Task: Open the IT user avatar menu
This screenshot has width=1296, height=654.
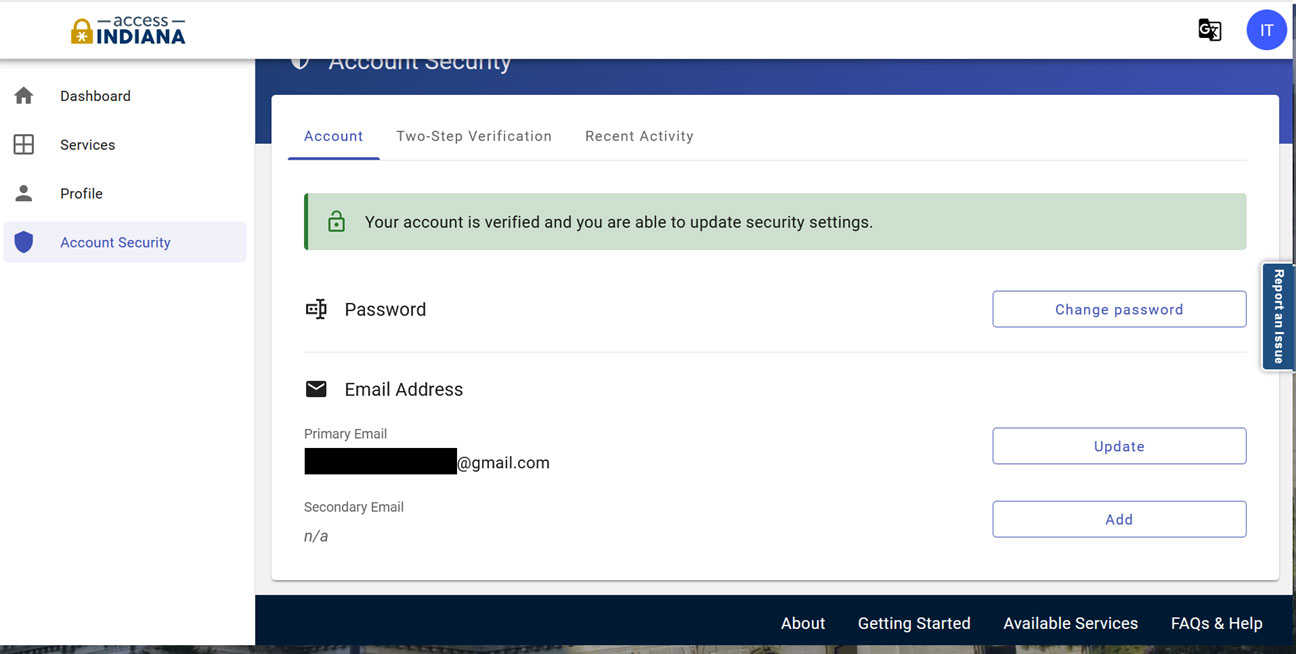Action: pyautogui.click(x=1266, y=30)
